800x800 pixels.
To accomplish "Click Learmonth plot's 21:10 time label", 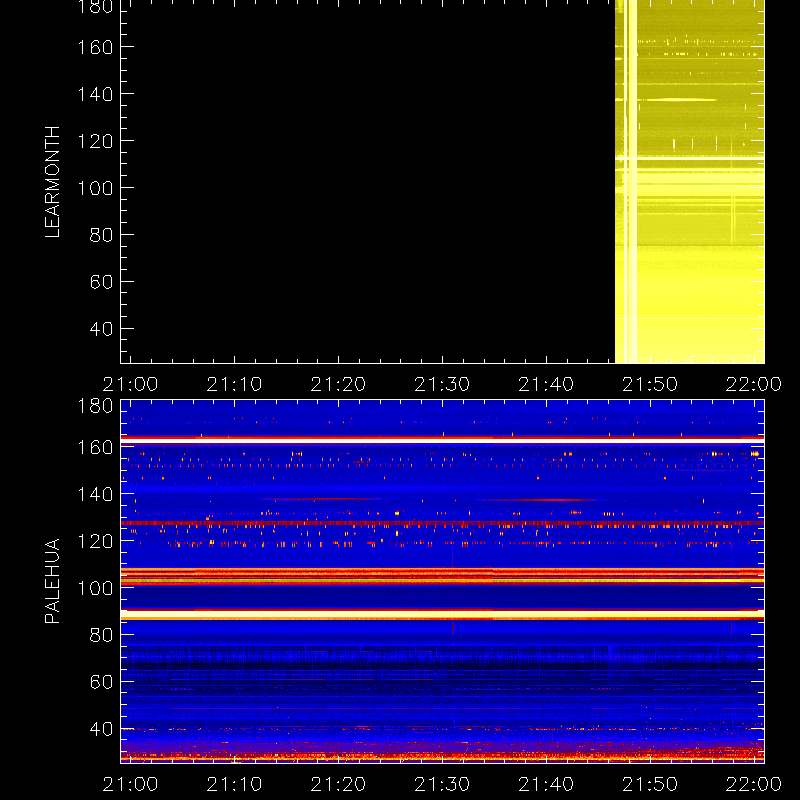I will pyautogui.click(x=234, y=384).
